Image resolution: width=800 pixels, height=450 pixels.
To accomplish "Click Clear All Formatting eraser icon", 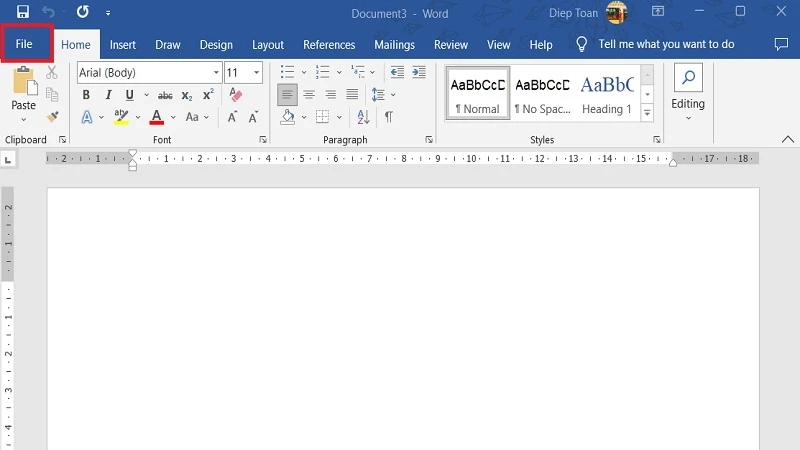I will [x=235, y=94].
